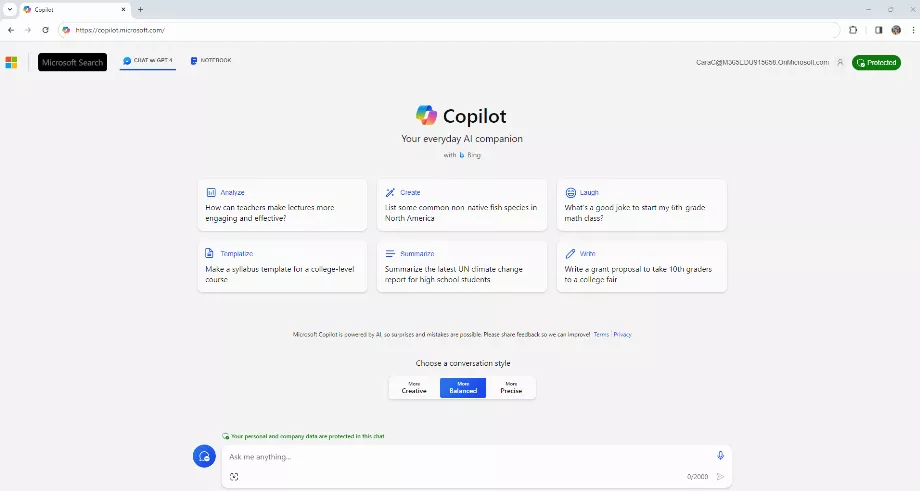Viewport: 920px width, 491px height.
Task: Open the Terms link
Action: 601,334
